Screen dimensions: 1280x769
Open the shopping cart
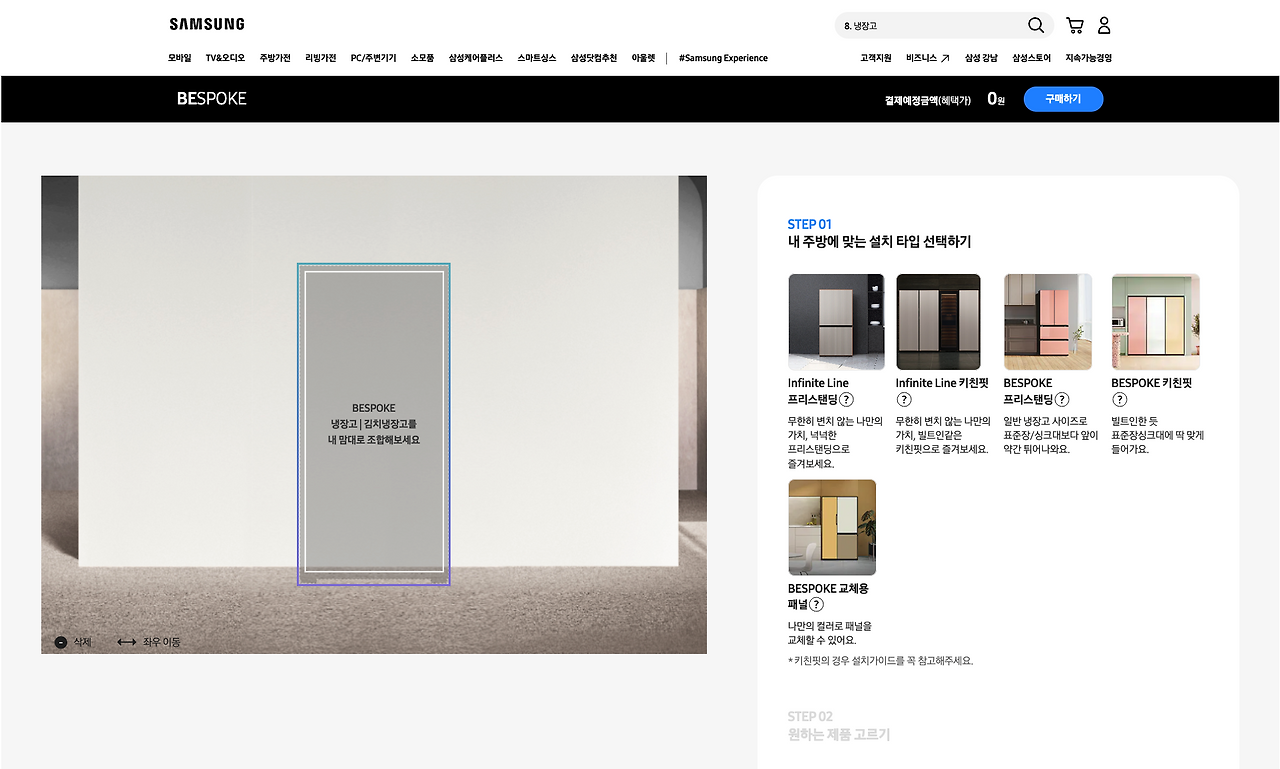point(1075,25)
